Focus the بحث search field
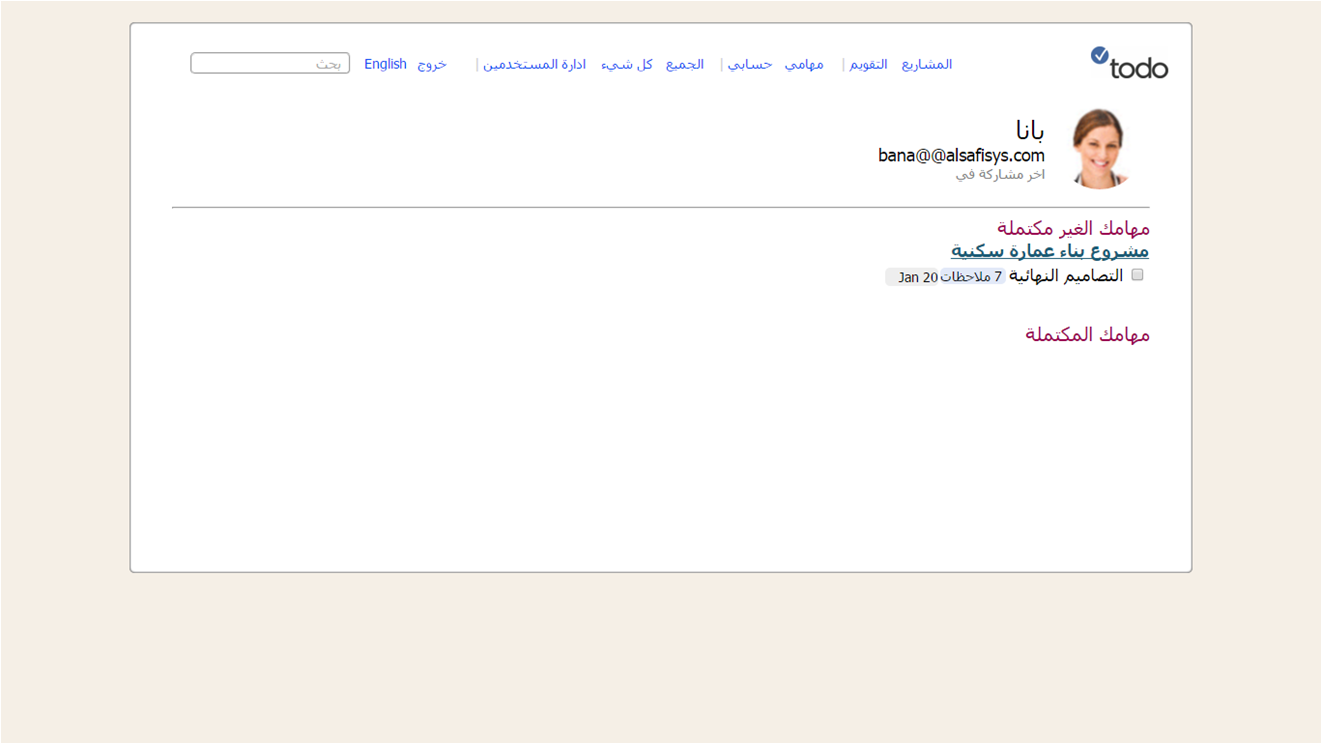This screenshot has height=744, width=1322. tap(270, 64)
